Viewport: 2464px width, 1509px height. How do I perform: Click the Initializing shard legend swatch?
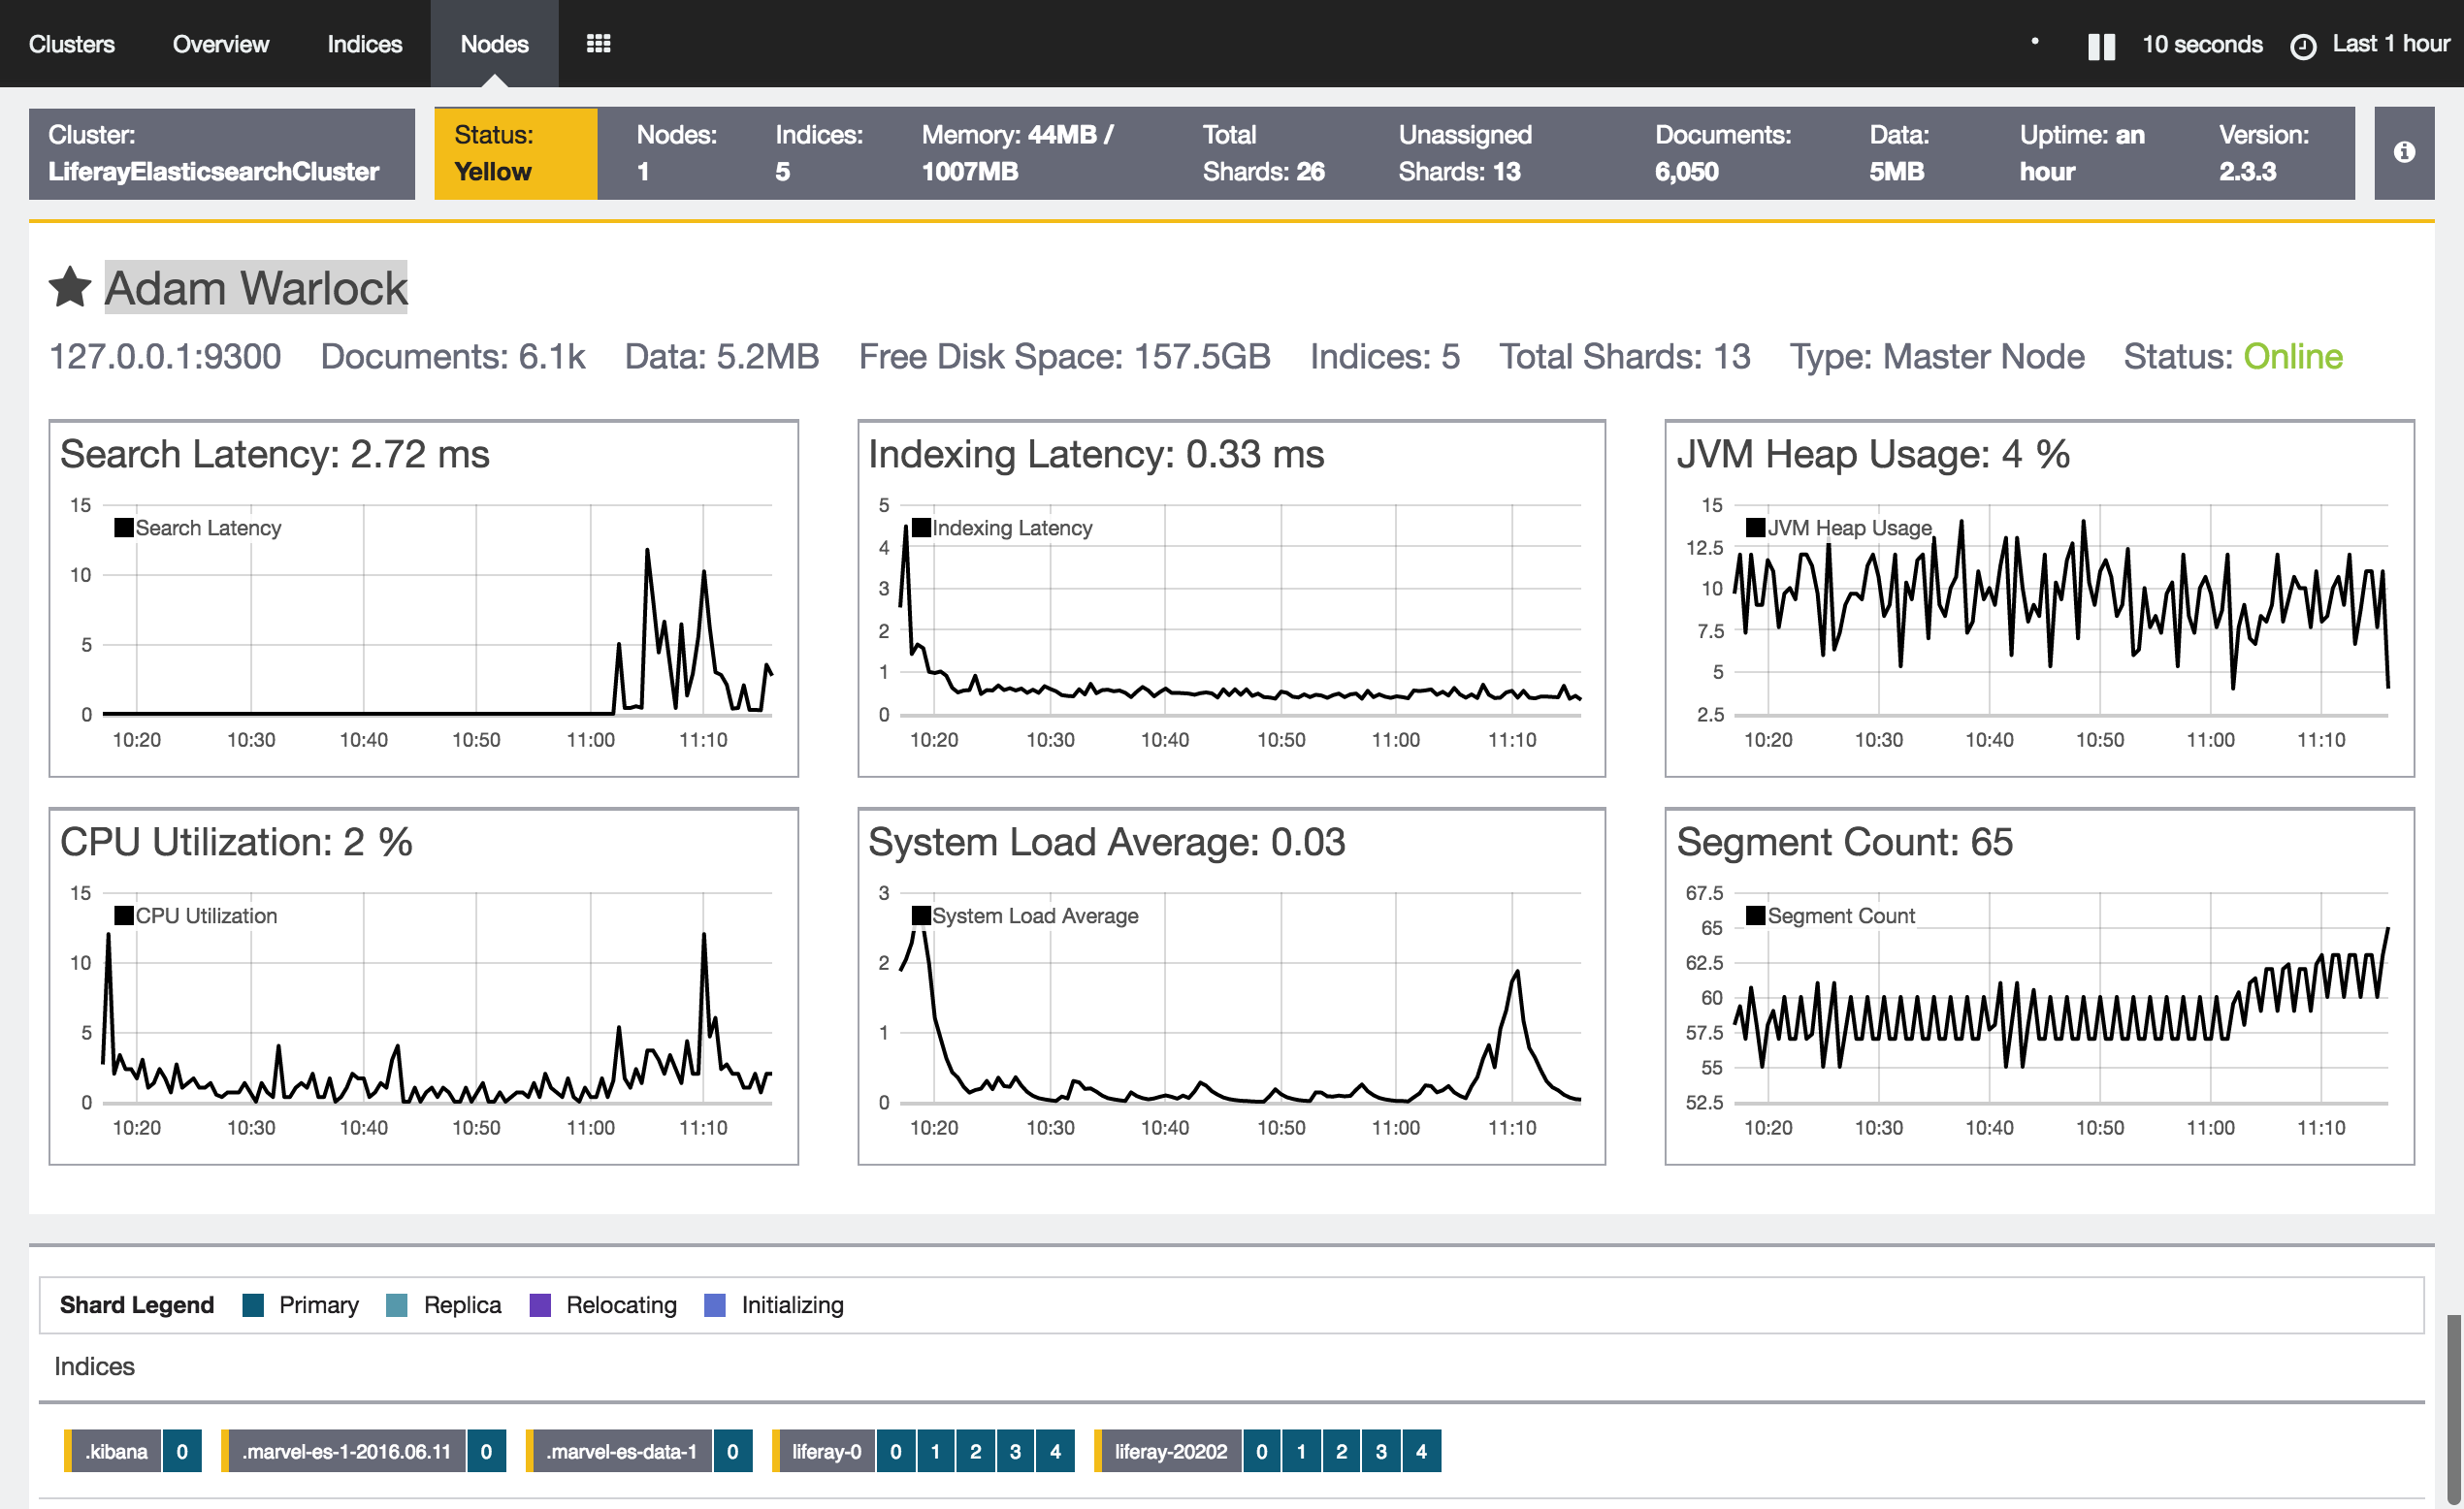(x=715, y=1305)
